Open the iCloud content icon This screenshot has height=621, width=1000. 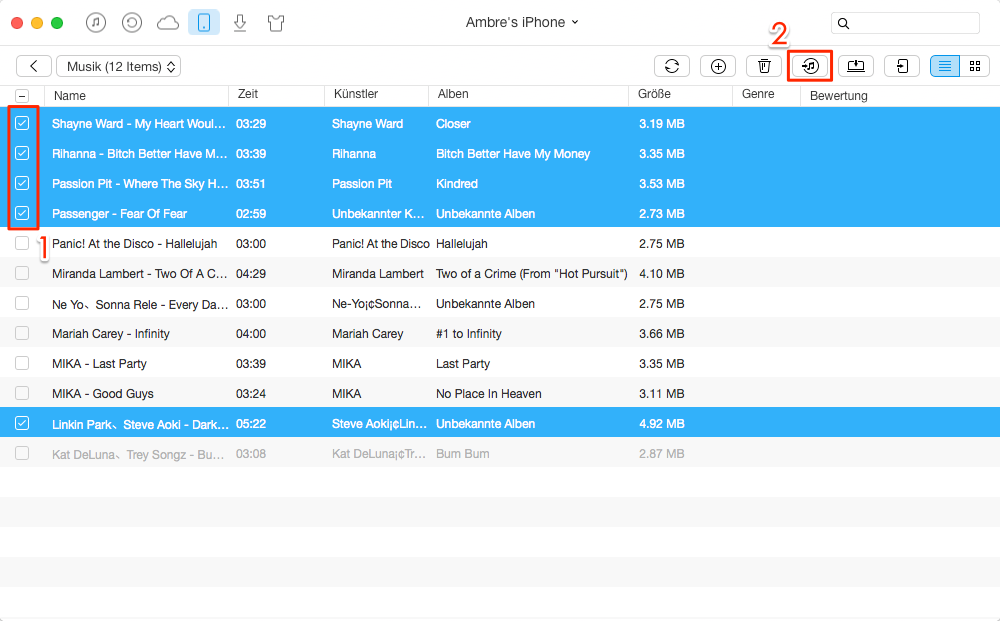pyautogui.click(x=168, y=23)
